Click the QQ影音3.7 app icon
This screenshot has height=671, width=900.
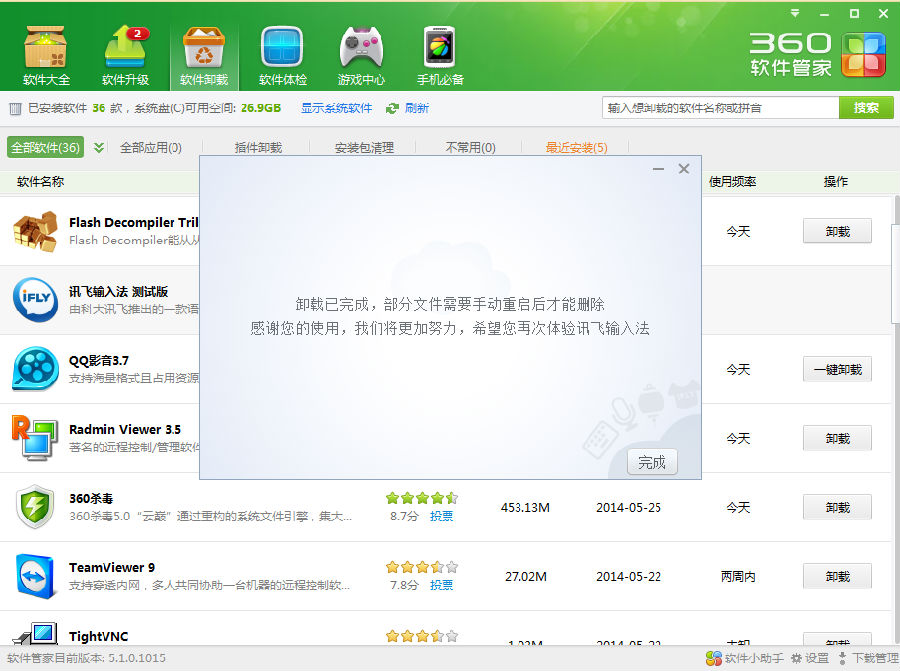pyautogui.click(x=35, y=369)
